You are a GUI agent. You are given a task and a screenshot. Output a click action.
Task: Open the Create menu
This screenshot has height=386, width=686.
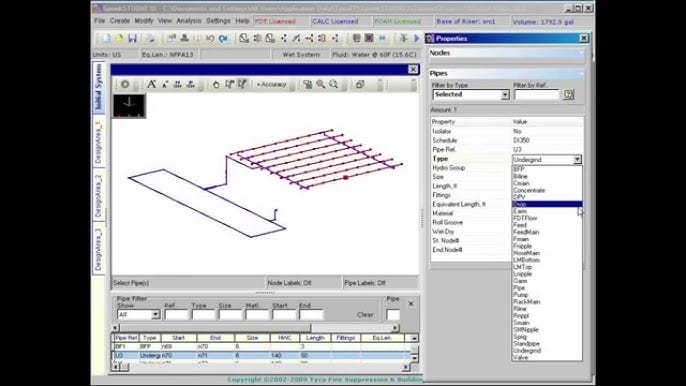pyautogui.click(x=119, y=21)
